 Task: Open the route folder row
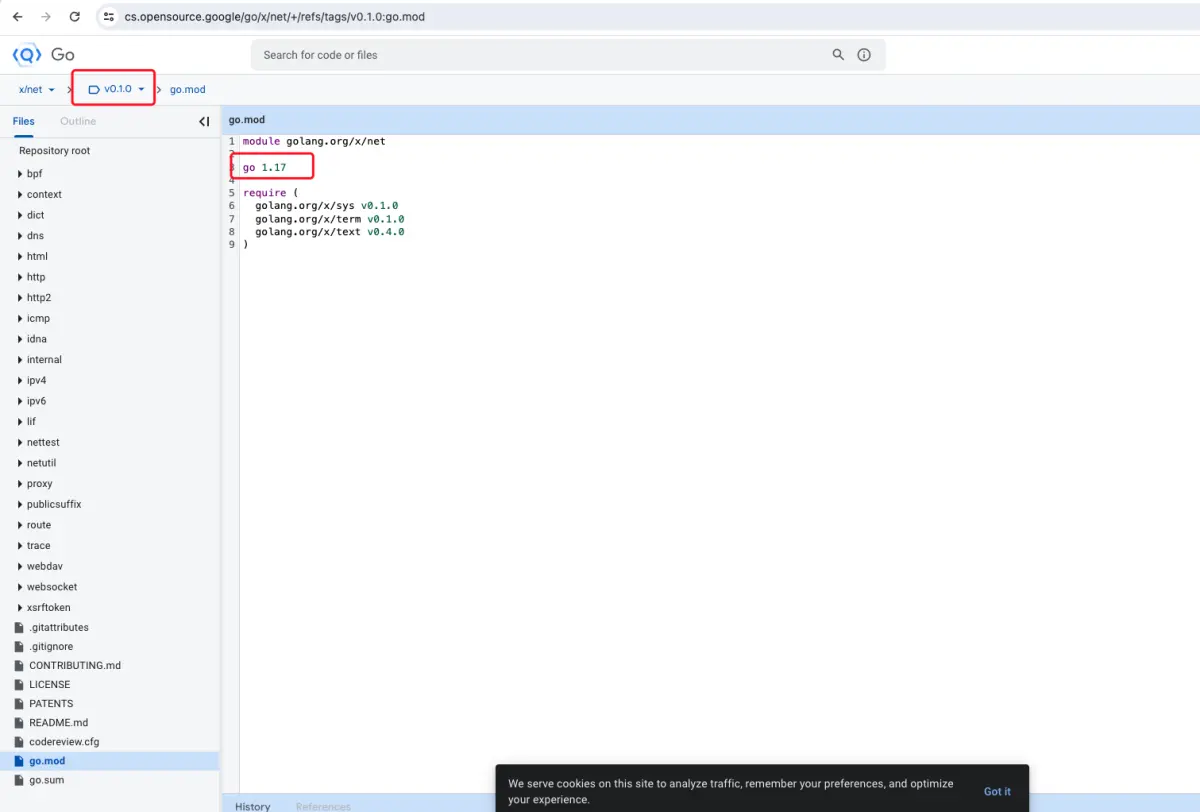pos(110,525)
